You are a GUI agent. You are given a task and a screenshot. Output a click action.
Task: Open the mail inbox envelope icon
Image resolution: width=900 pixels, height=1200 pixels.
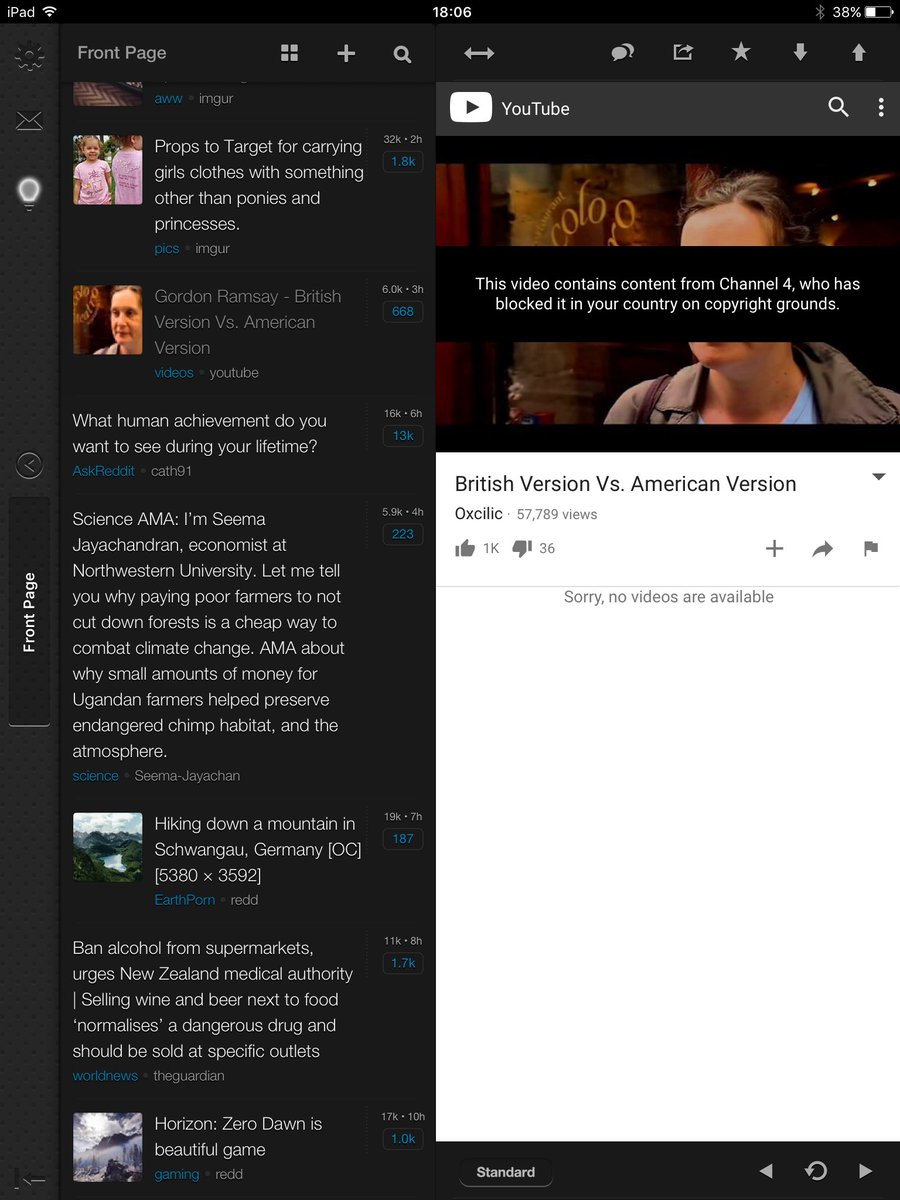[29, 121]
